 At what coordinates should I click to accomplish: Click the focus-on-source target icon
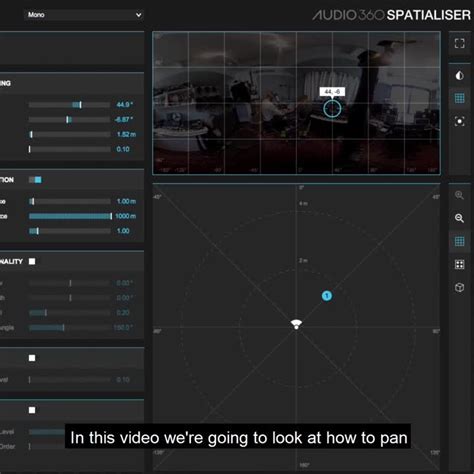click(x=459, y=121)
